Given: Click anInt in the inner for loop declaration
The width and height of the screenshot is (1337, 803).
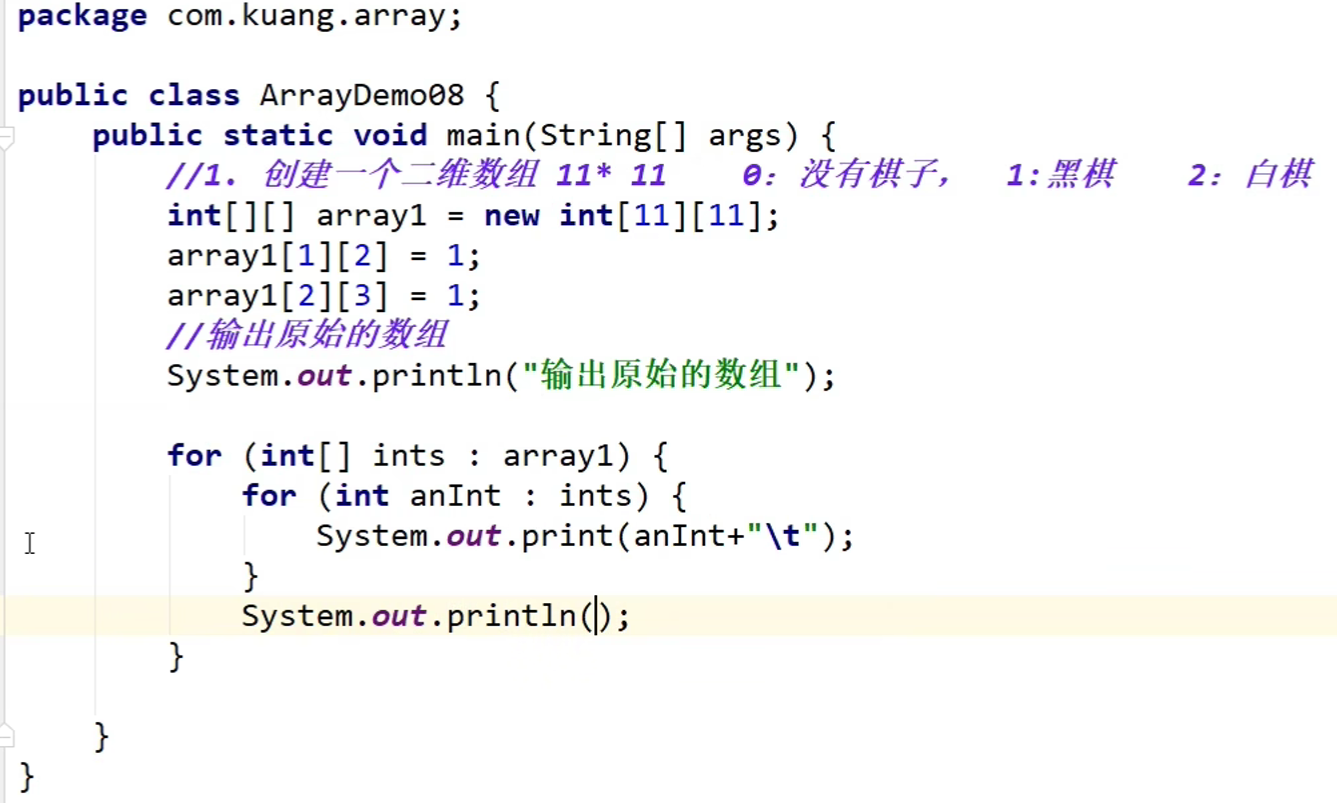Looking at the screenshot, I should (x=454, y=496).
